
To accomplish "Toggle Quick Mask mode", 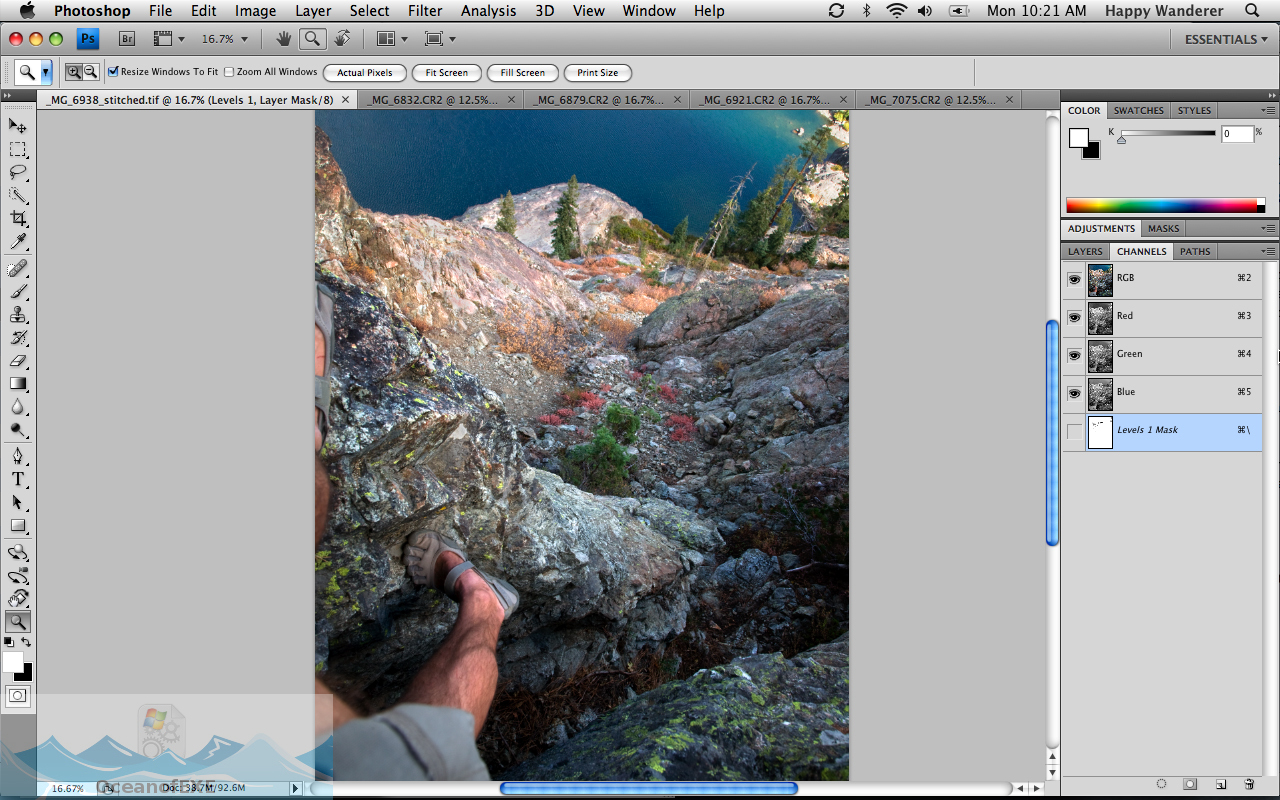I will [18, 695].
